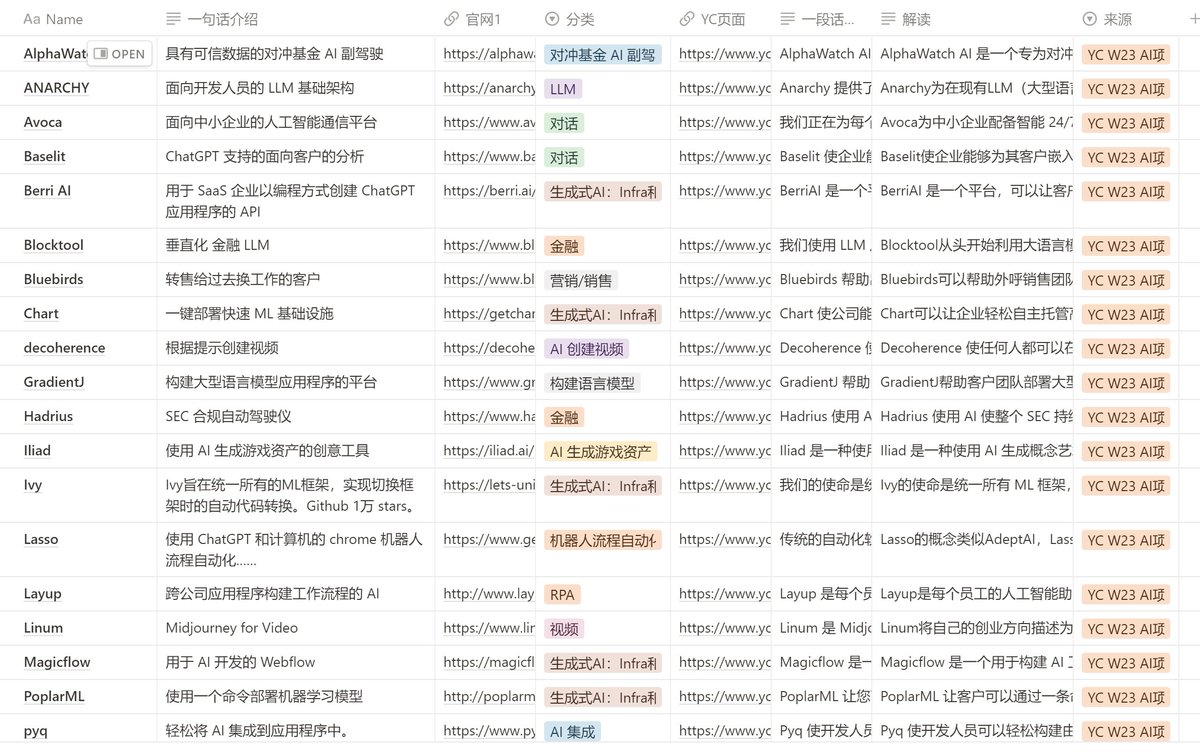1200x752 pixels.
Task: Select the 金融 tag in Blocktool row
Action: point(564,246)
